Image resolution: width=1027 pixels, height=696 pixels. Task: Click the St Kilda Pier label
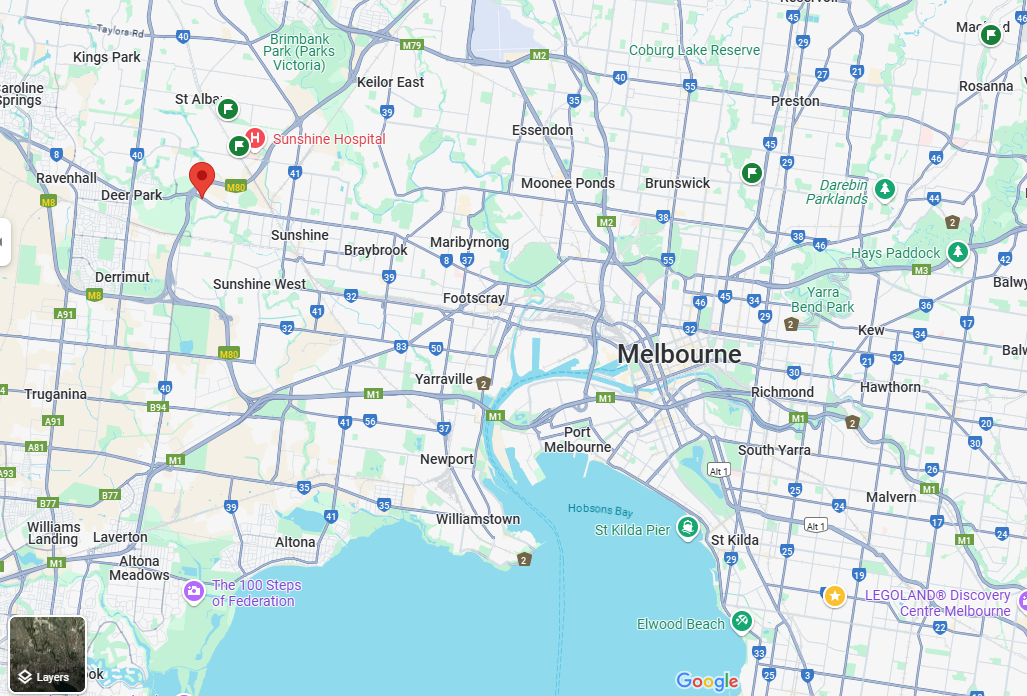(632, 530)
